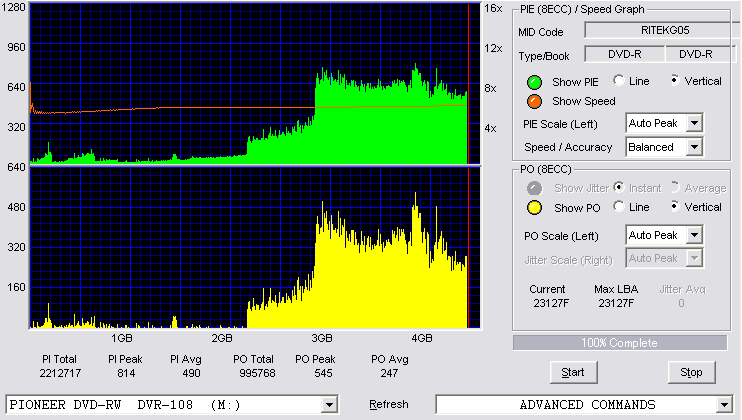Select Line mode for PO graph
This screenshot has height=420, width=742.
pyautogui.click(x=619, y=206)
